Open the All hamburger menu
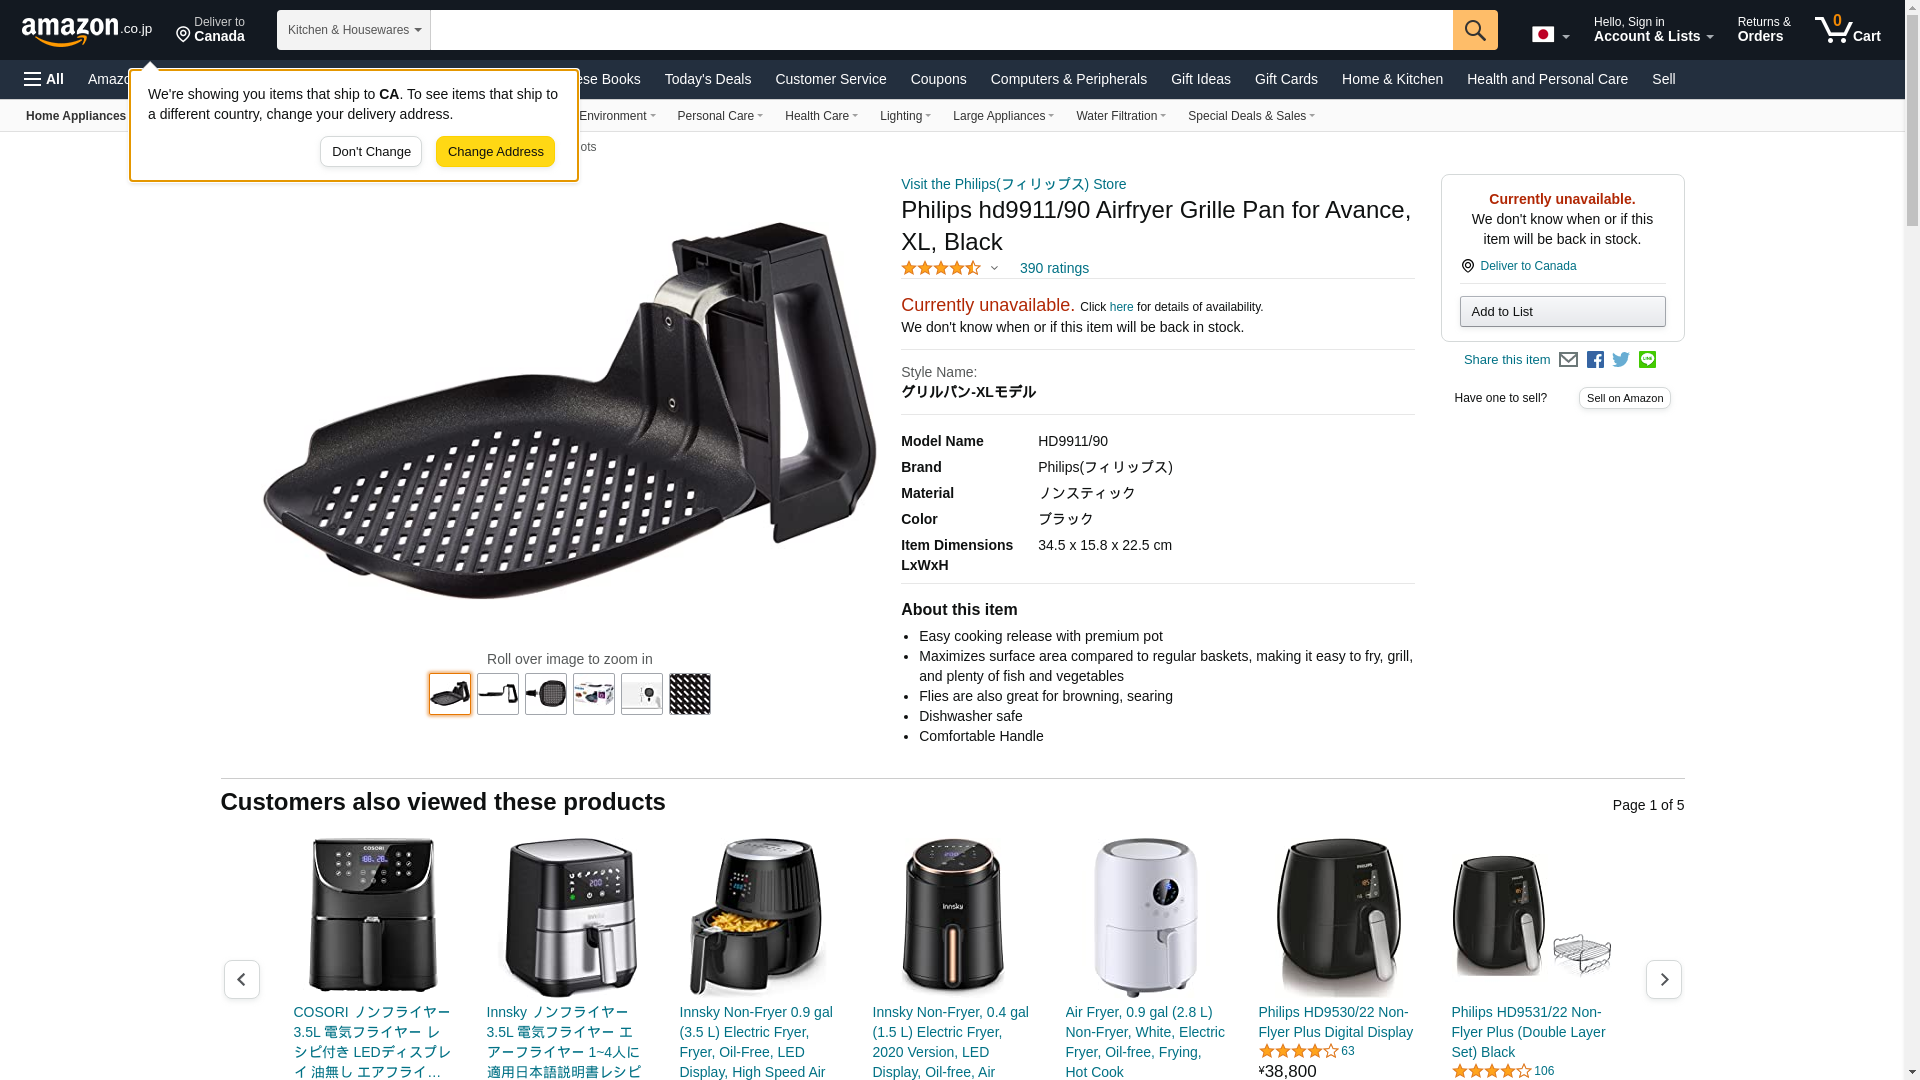 (x=44, y=79)
